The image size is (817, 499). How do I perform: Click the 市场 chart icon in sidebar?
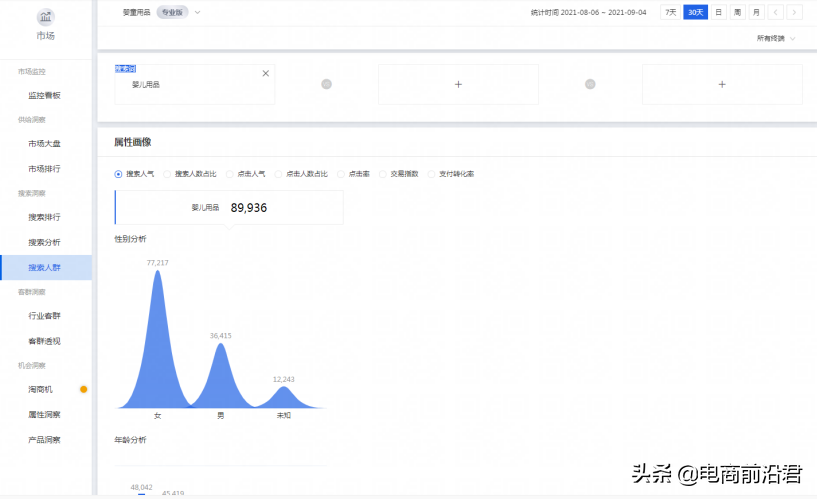click(46, 17)
